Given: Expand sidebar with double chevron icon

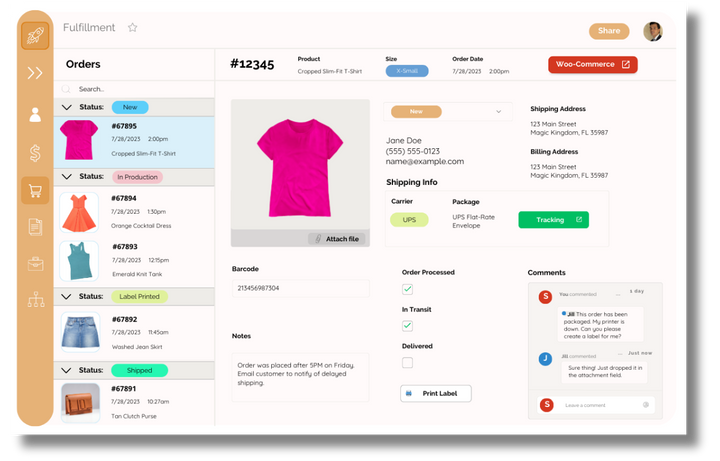Looking at the screenshot, I should point(35,73).
